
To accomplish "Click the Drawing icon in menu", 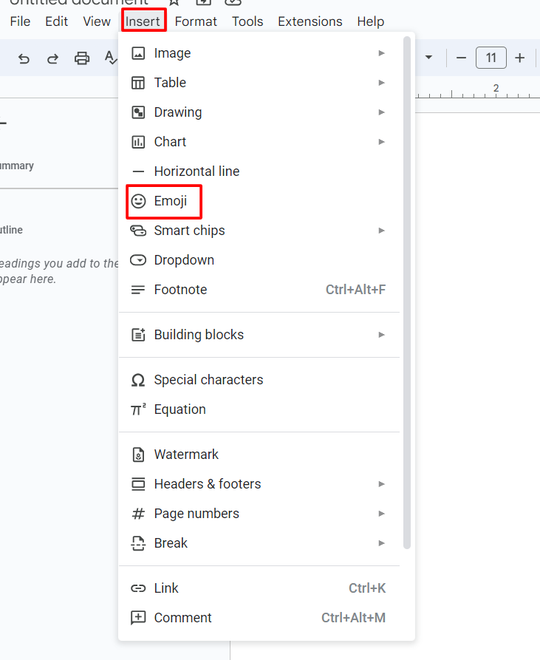I will tap(138, 112).
